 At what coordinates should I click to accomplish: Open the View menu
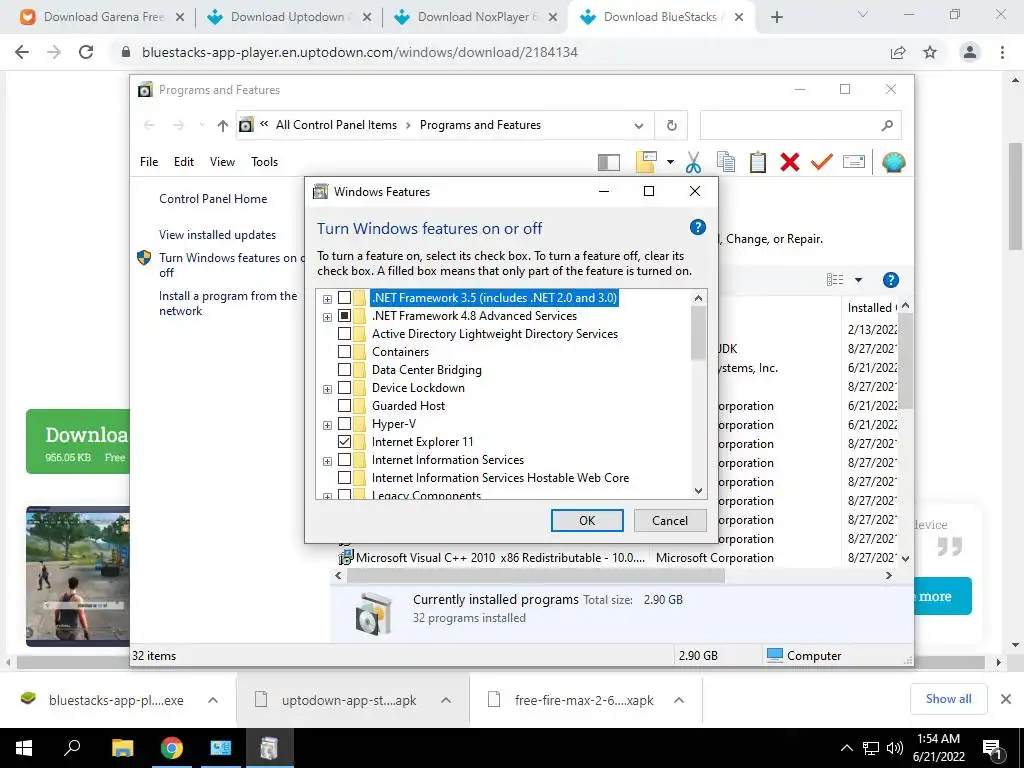[222, 162]
